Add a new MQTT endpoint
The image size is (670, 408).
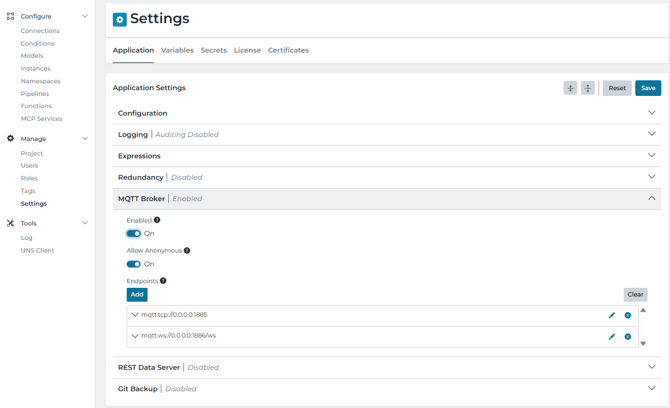(x=137, y=295)
